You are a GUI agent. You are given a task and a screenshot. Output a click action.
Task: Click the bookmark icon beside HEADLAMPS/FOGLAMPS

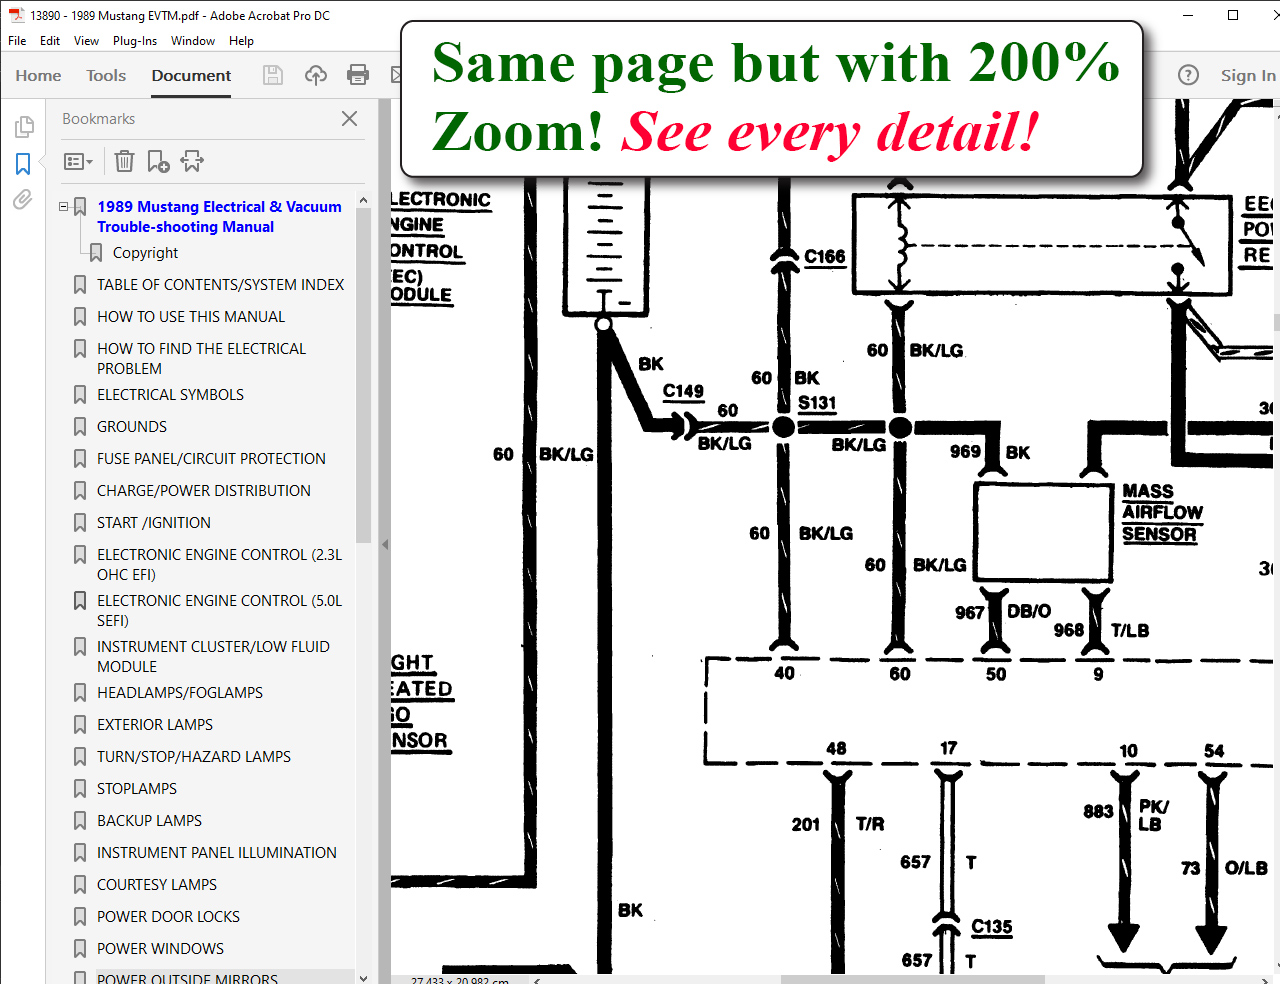[80, 693]
